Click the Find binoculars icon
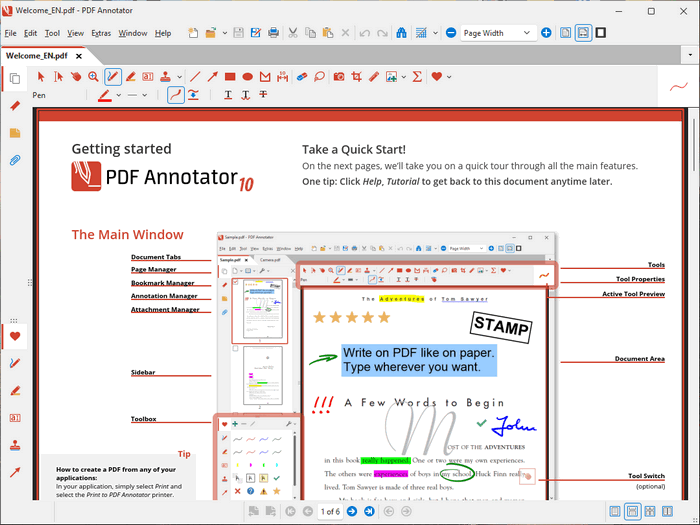This screenshot has height=525, width=700. pyautogui.click(x=401, y=33)
